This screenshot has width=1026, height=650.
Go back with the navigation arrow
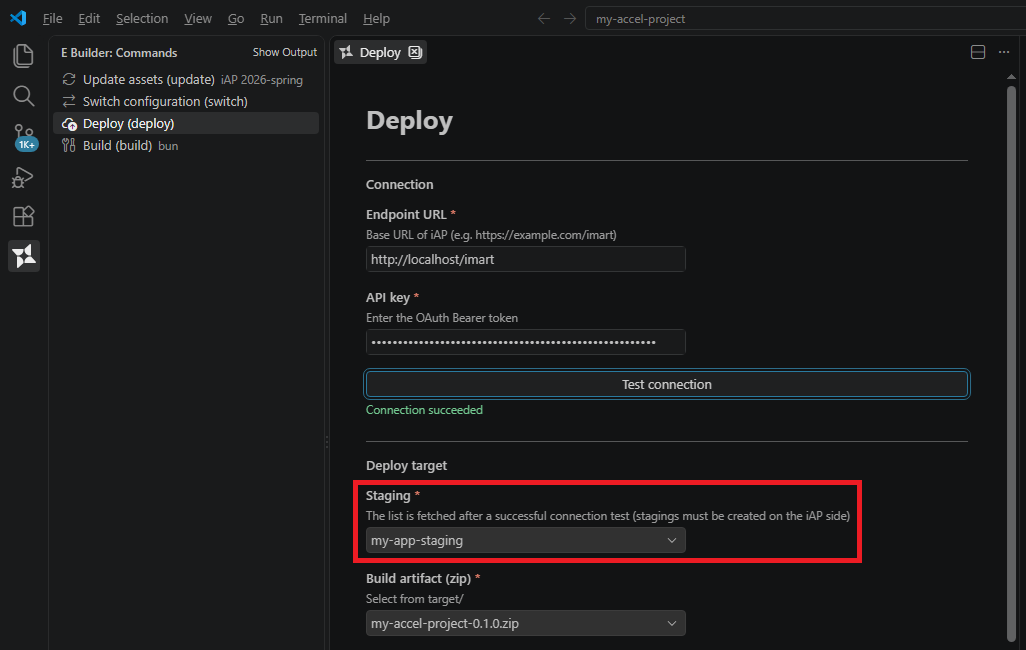[544, 18]
